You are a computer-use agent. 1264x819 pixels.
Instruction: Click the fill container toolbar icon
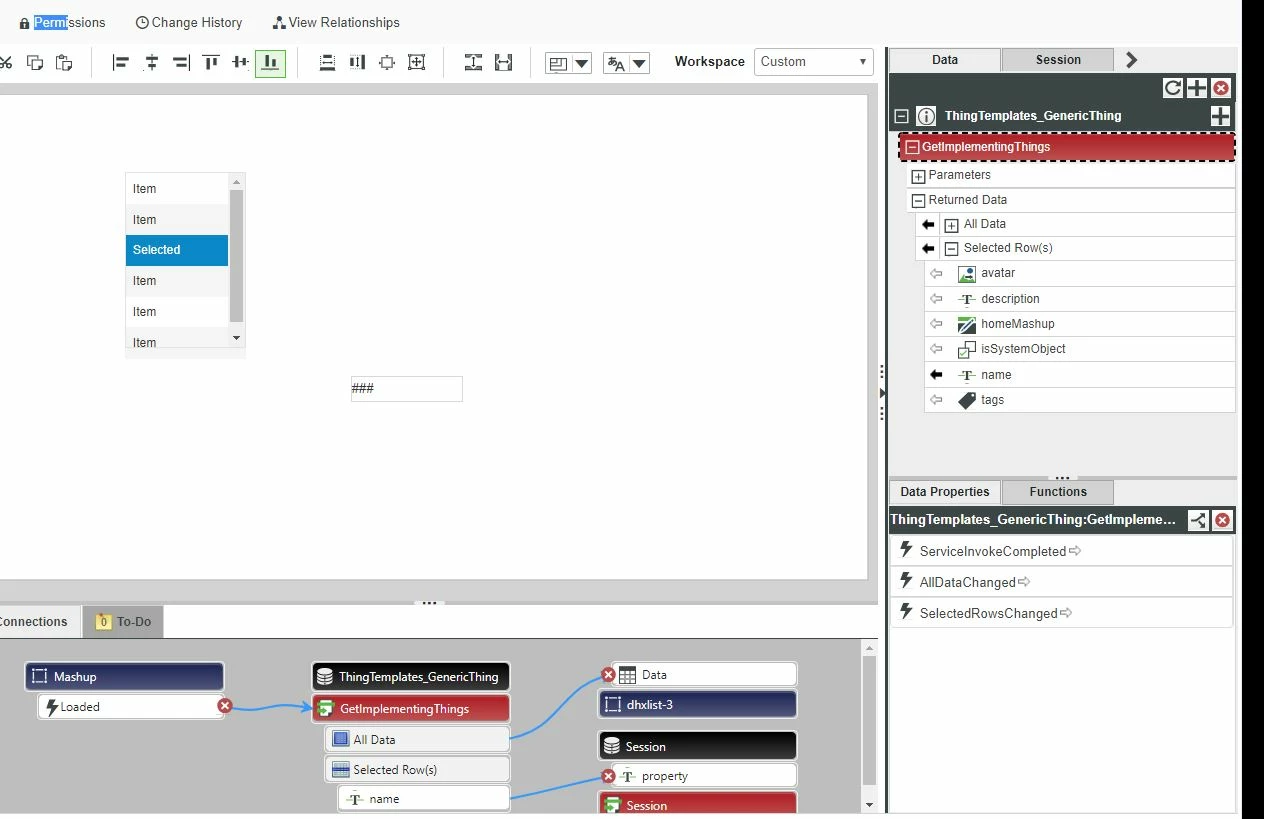coord(417,62)
